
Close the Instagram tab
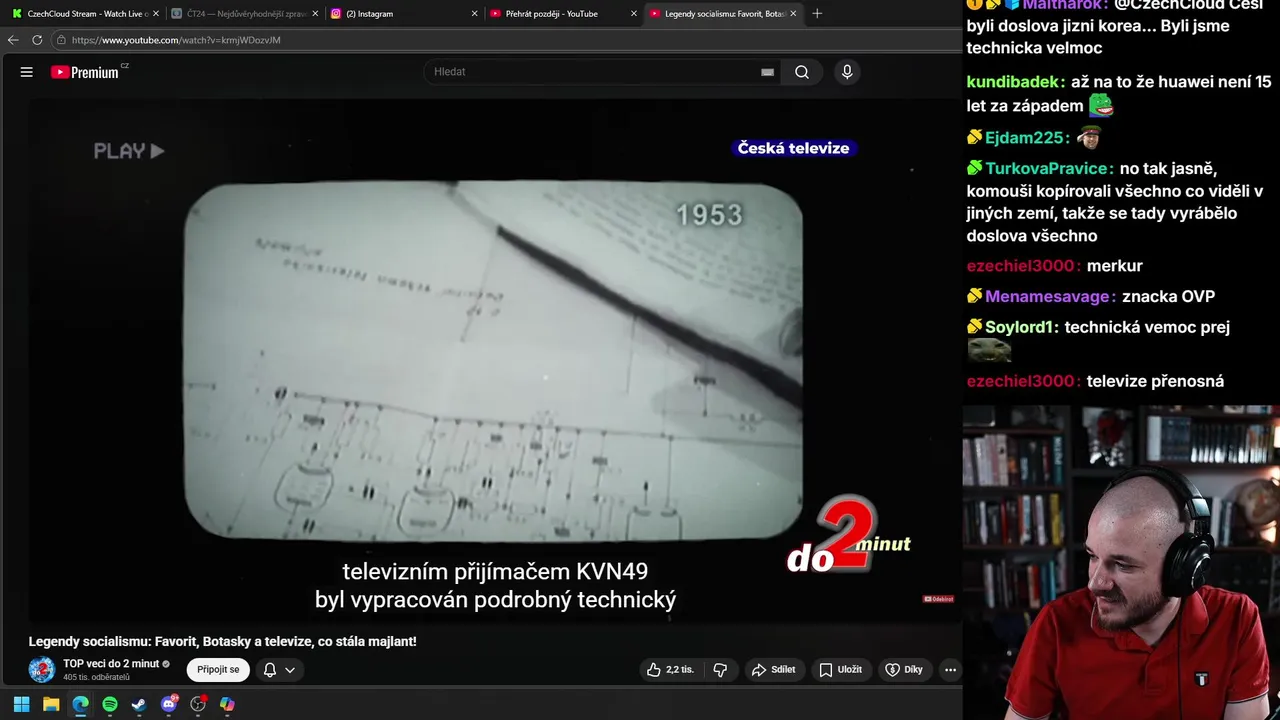[x=474, y=14]
